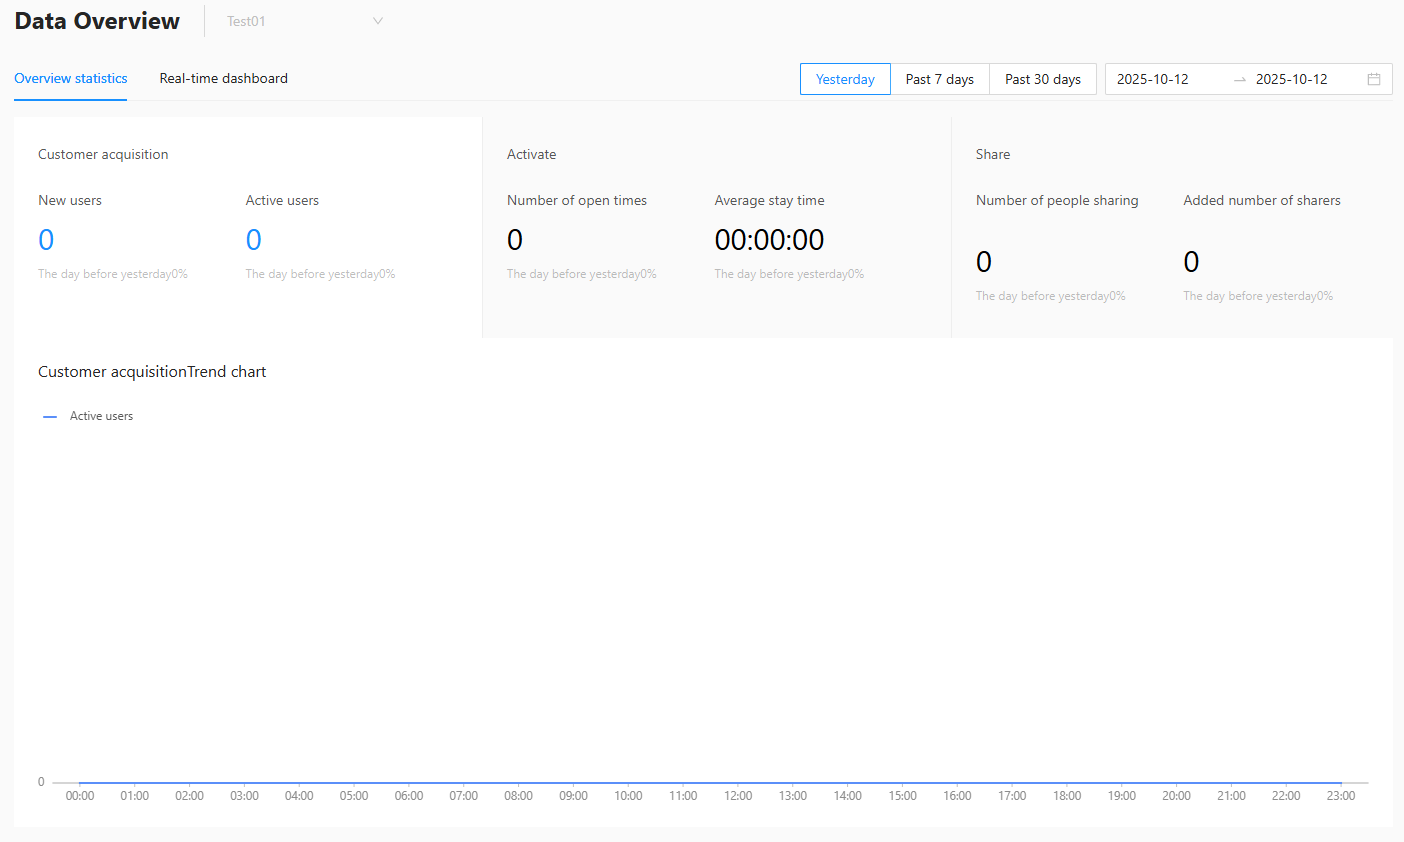1404x842 pixels.
Task: Click the Number of open times value
Action: pyautogui.click(x=515, y=240)
